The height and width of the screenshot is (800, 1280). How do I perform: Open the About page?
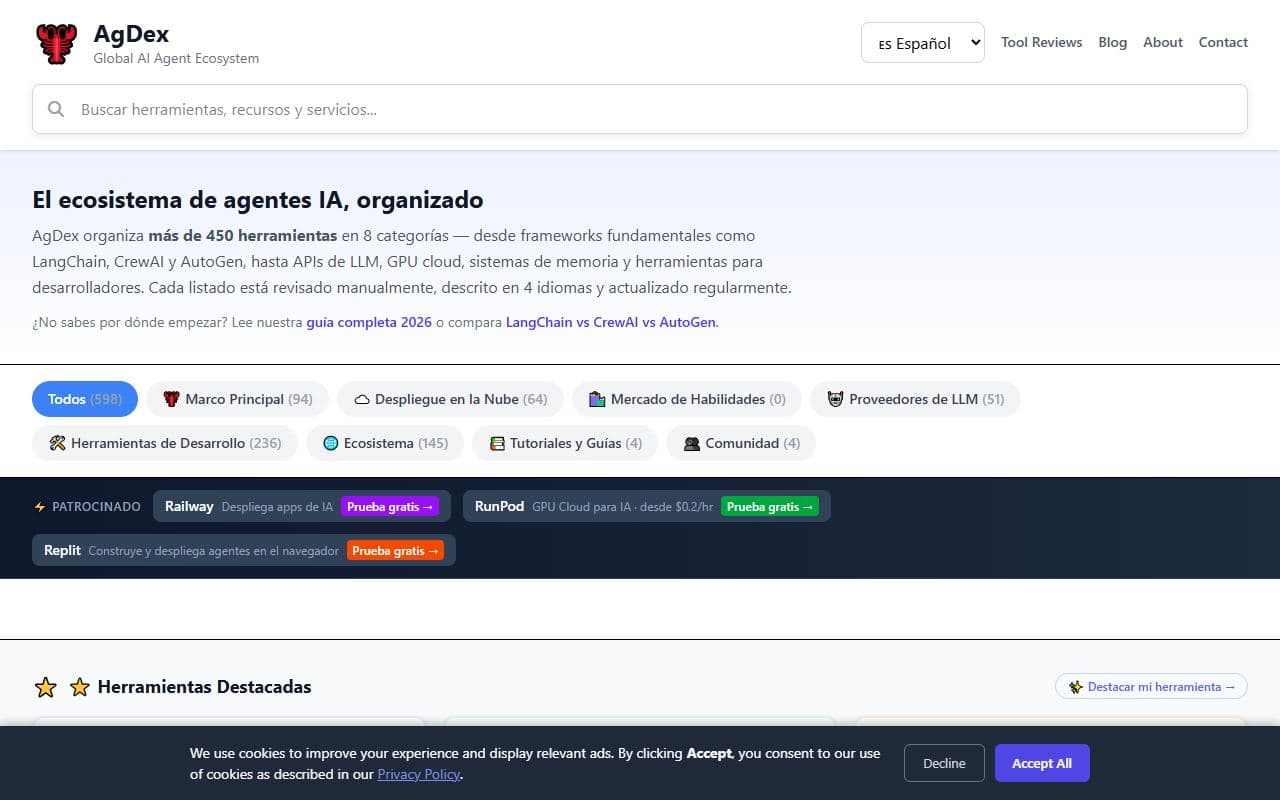click(x=1162, y=42)
